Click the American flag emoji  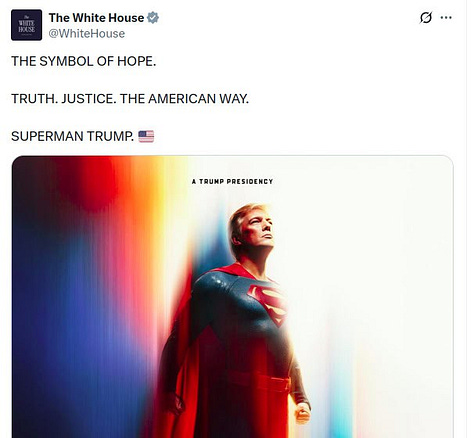[x=146, y=136]
